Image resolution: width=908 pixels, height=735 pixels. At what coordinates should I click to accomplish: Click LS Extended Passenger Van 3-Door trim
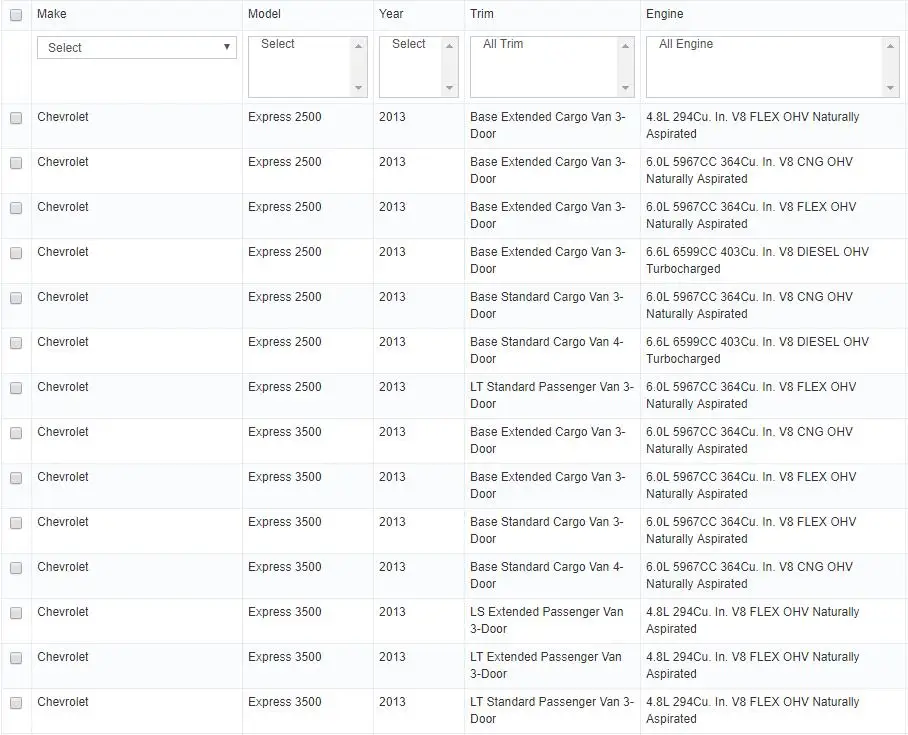click(x=546, y=620)
